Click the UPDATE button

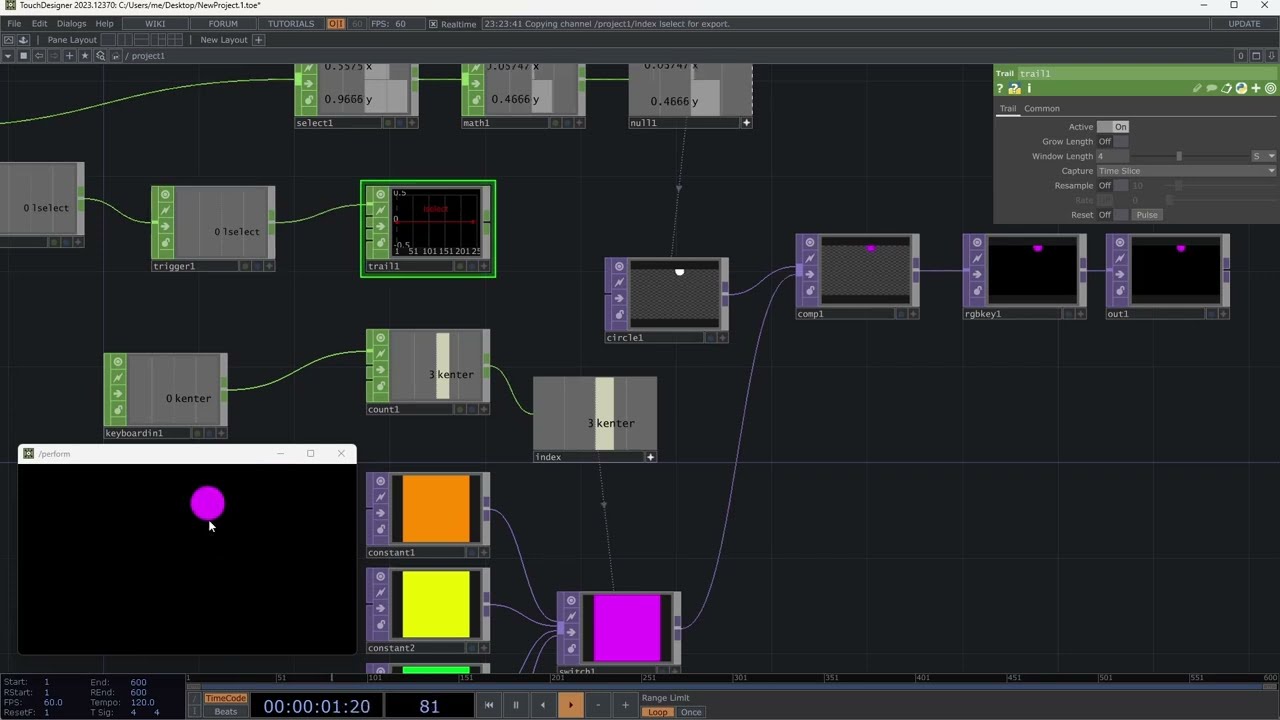(1244, 24)
